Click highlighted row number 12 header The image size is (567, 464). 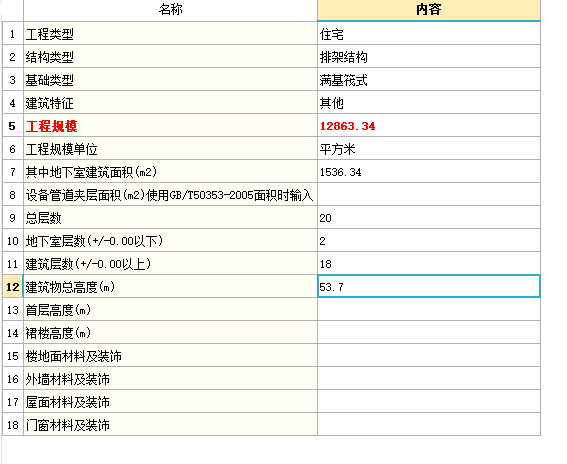point(13,286)
